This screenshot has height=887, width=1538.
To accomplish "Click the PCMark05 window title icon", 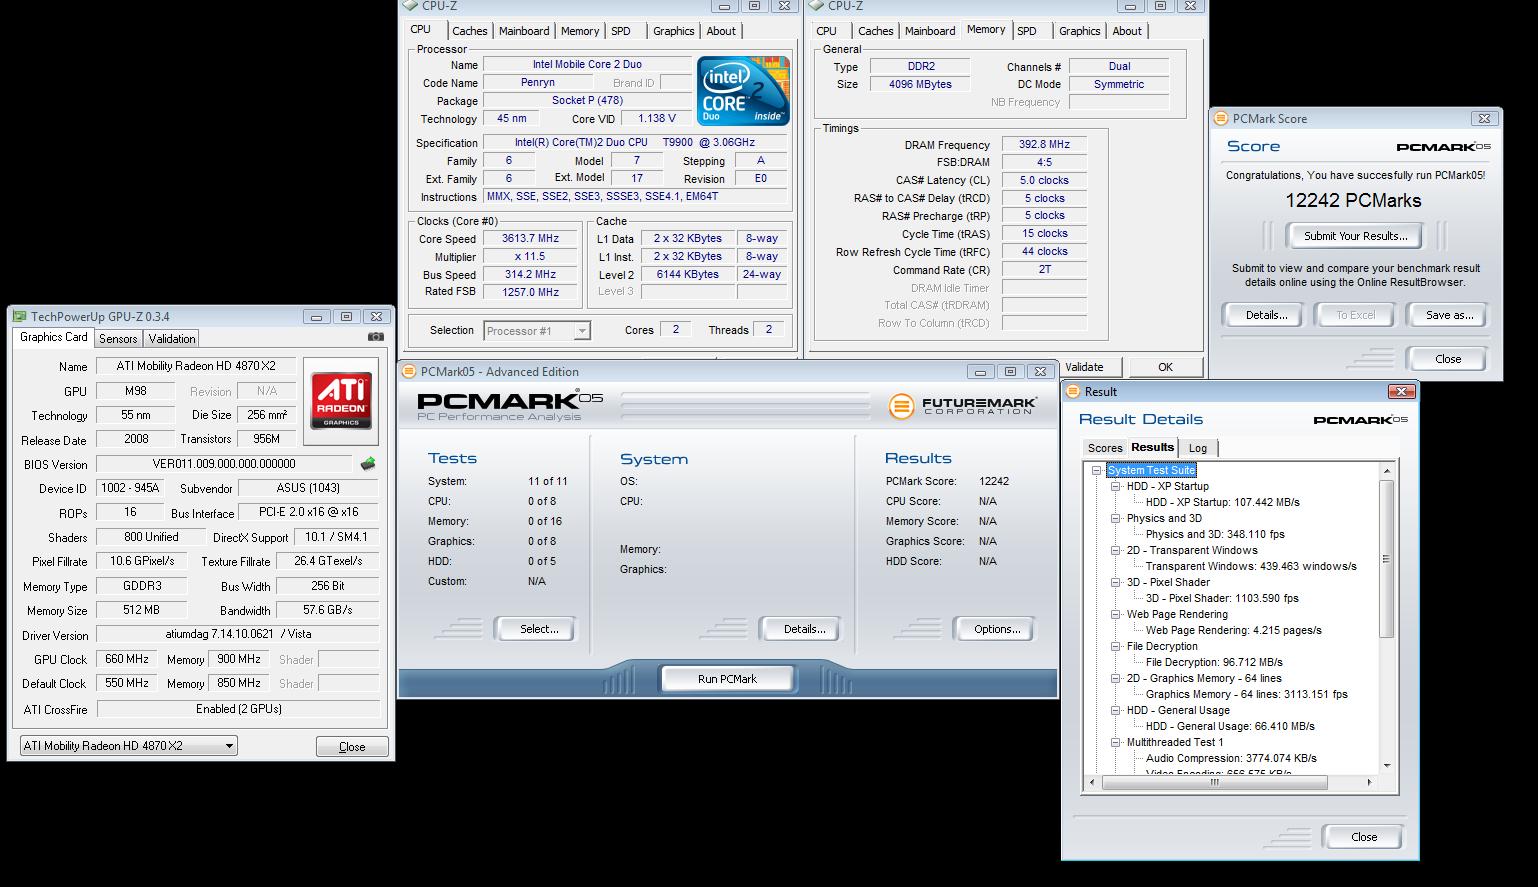I will 409,372.
